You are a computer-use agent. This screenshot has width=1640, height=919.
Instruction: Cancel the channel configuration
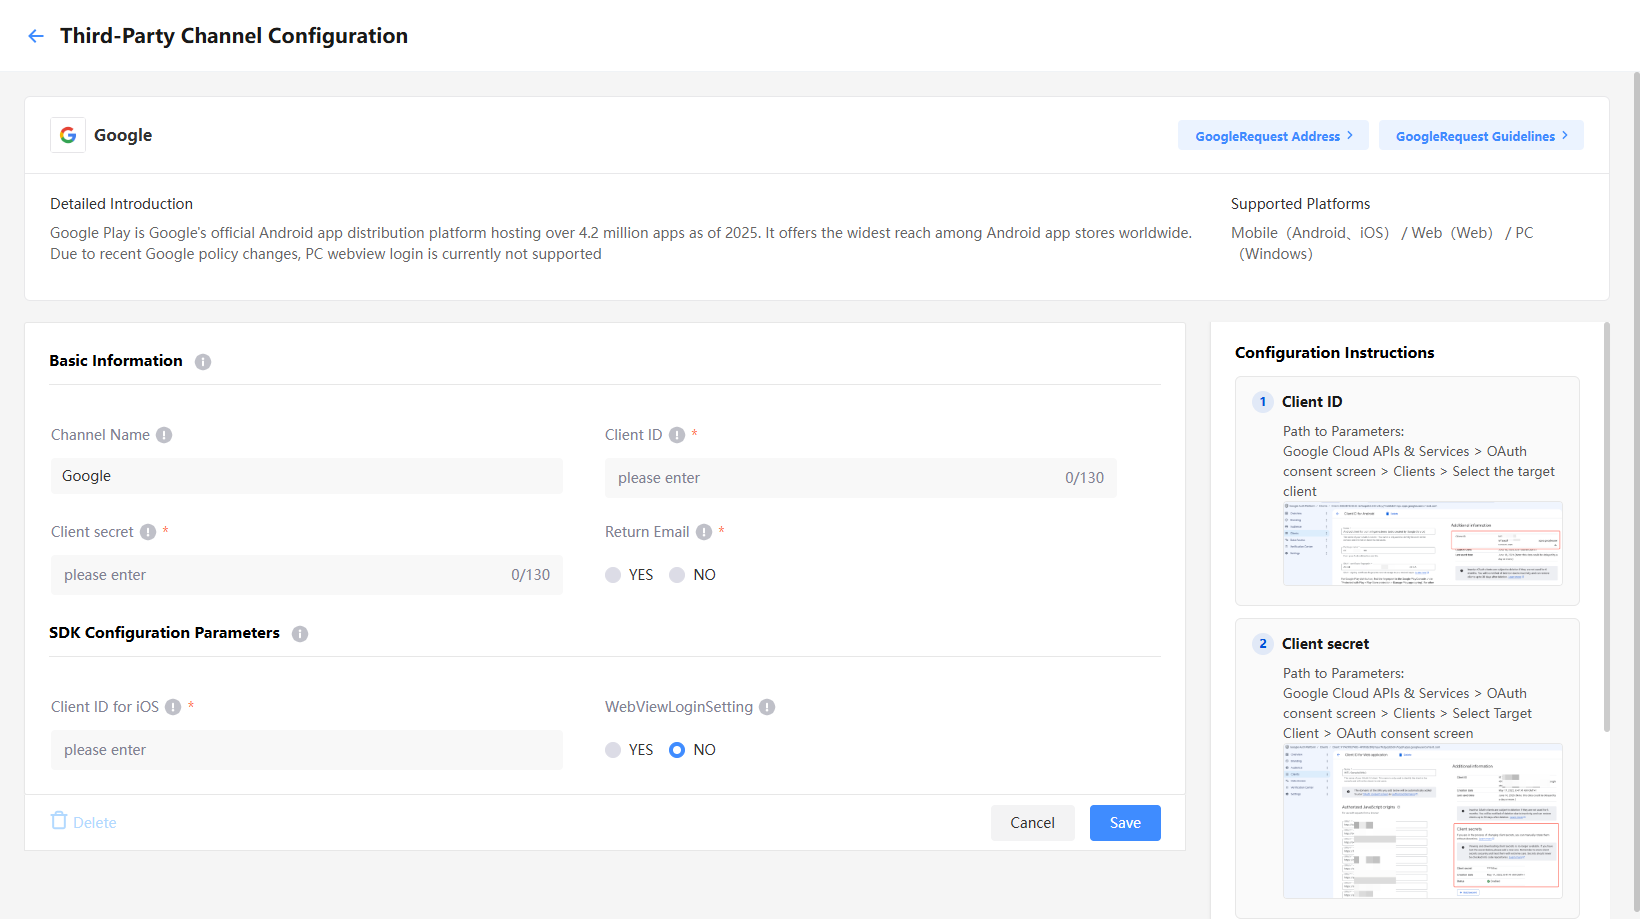point(1033,823)
